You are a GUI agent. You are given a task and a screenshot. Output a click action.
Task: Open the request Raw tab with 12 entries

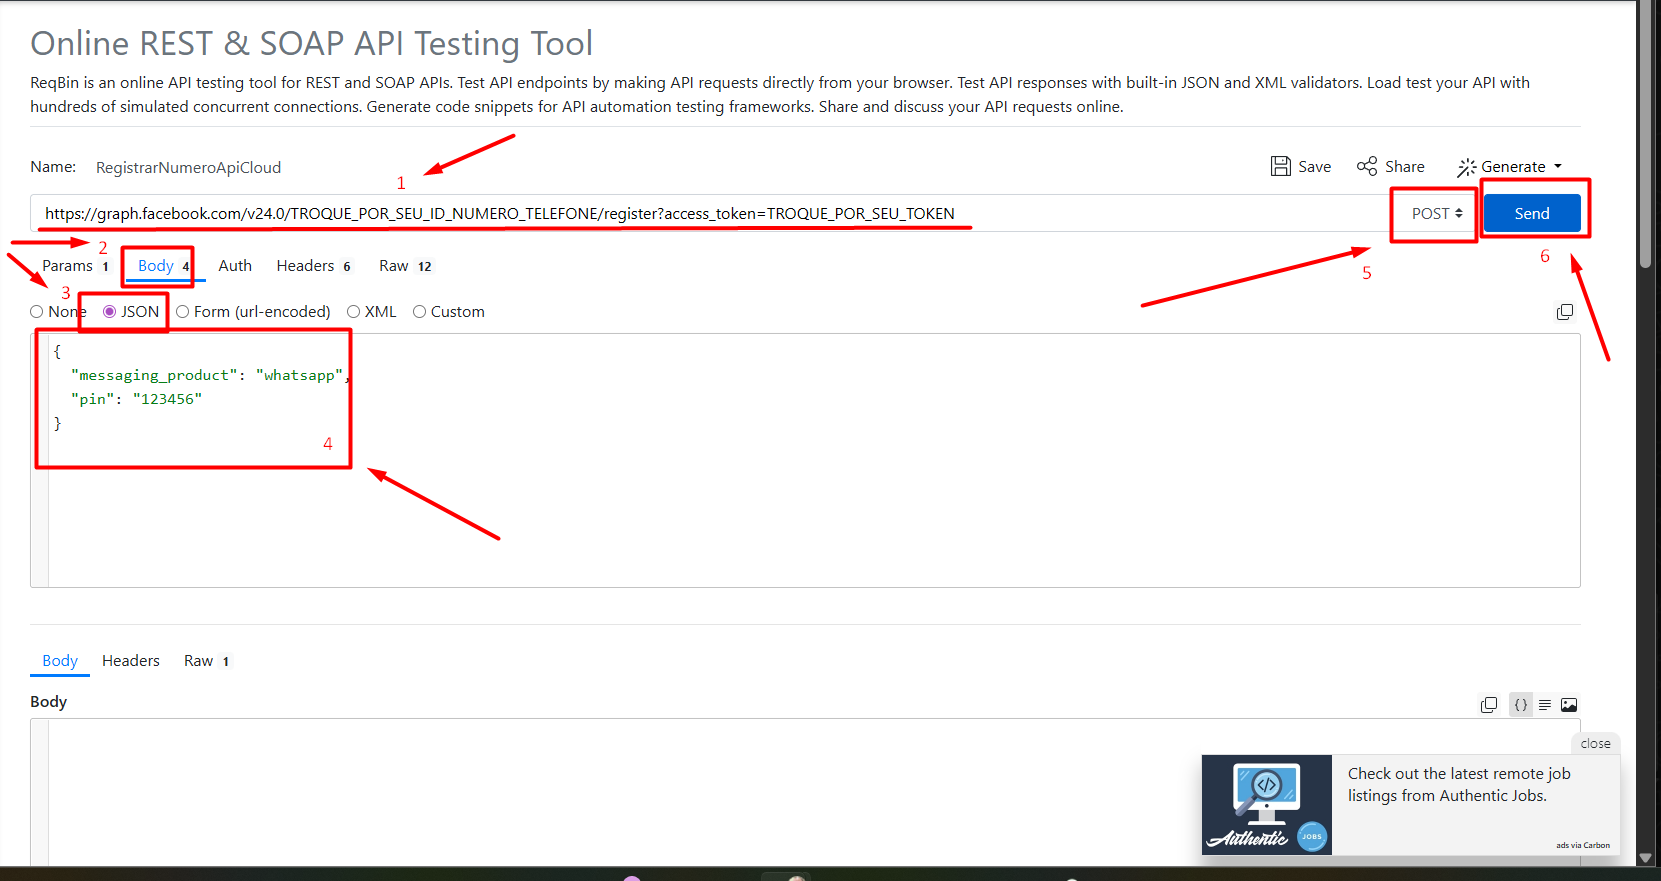click(405, 266)
